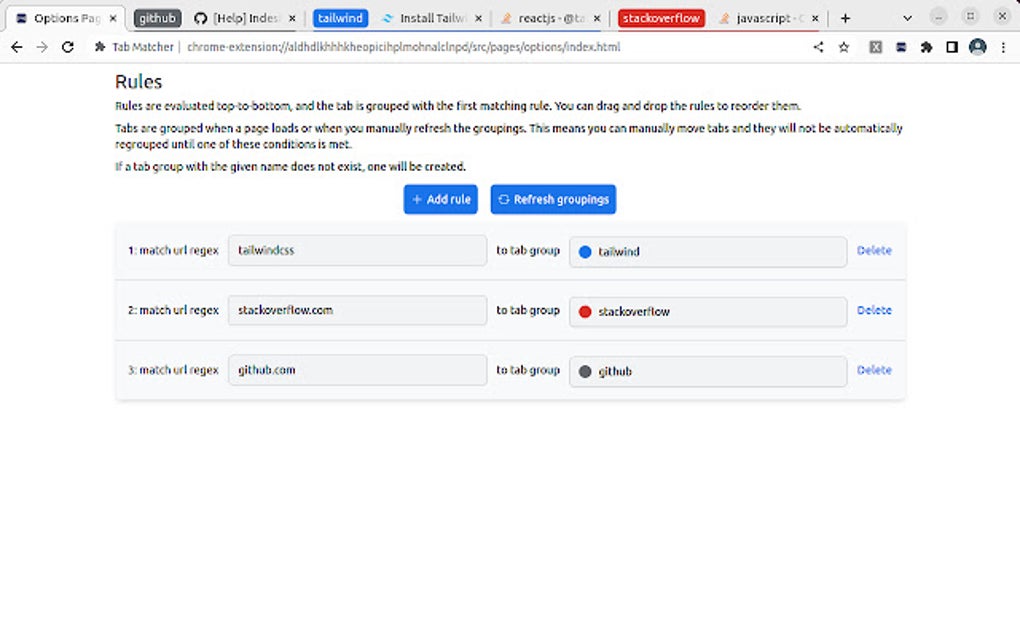Click the grey github color dot
This screenshot has width=1020, height=638.
pyautogui.click(x=585, y=371)
